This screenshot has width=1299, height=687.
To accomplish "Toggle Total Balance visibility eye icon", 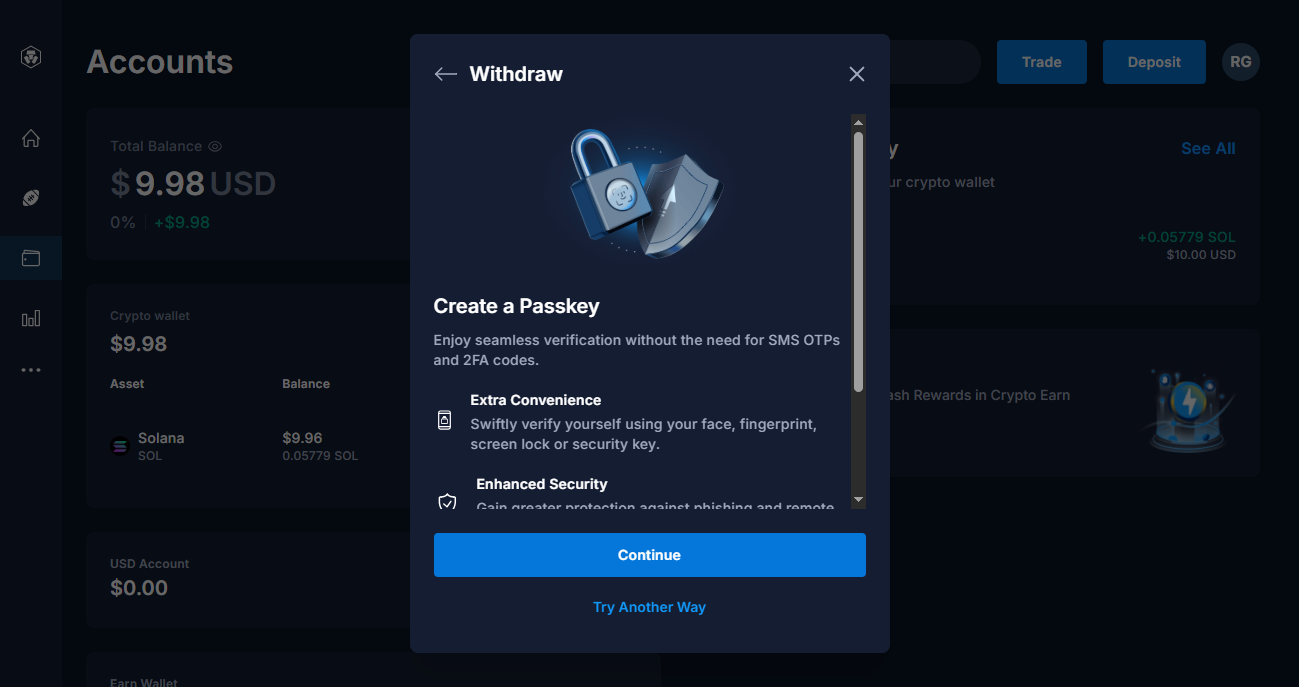I will tap(214, 146).
